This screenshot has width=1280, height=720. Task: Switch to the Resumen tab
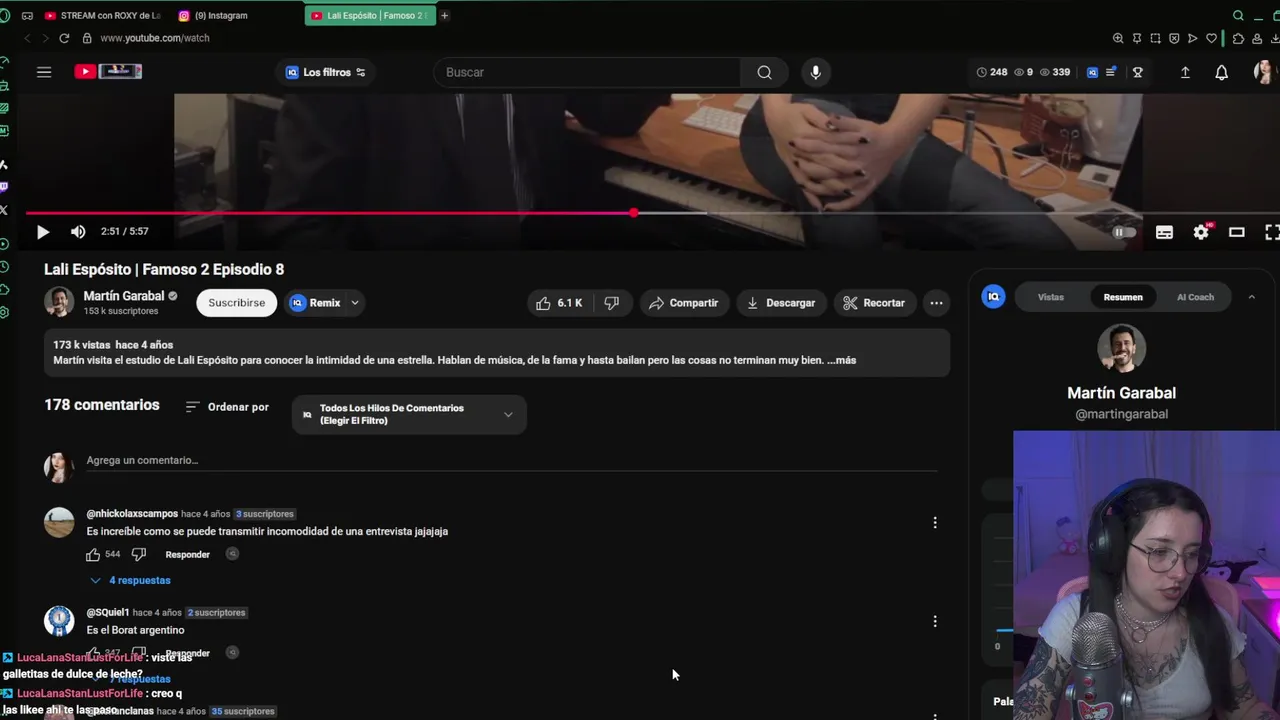pyautogui.click(x=1123, y=297)
